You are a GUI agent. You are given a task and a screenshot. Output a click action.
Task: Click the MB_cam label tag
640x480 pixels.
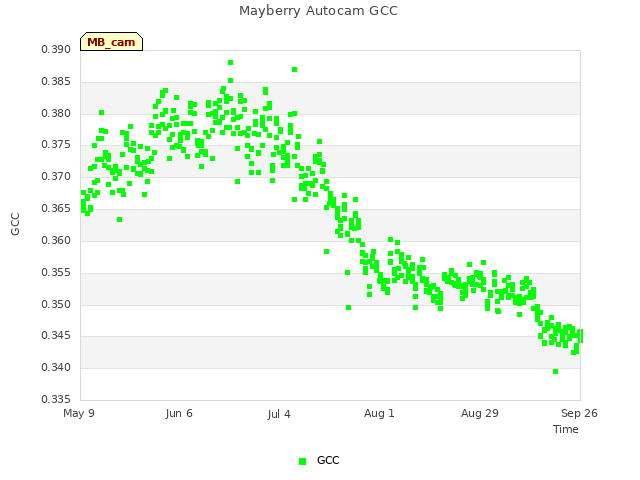click(x=111, y=42)
